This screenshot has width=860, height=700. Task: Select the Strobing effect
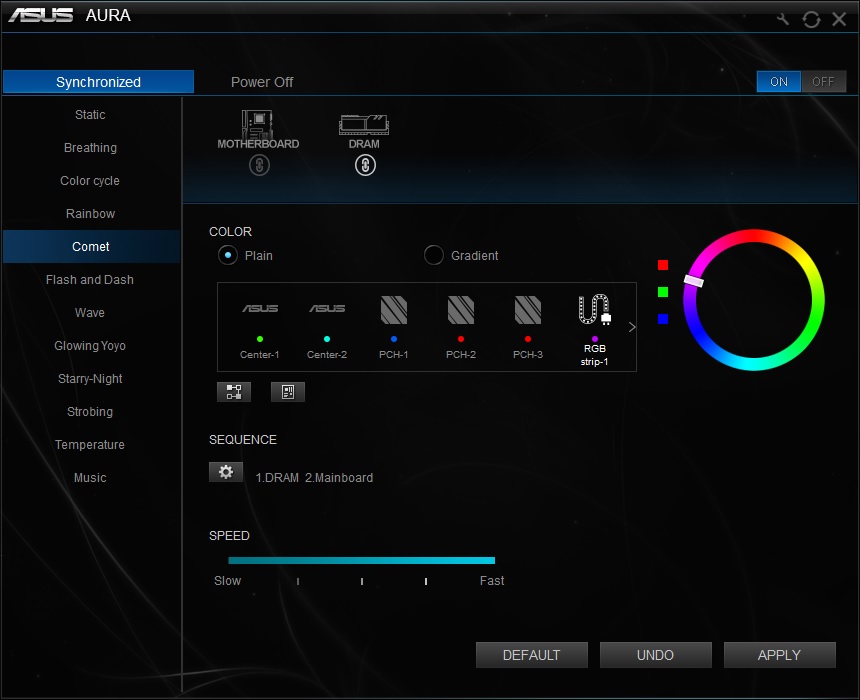point(90,411)
